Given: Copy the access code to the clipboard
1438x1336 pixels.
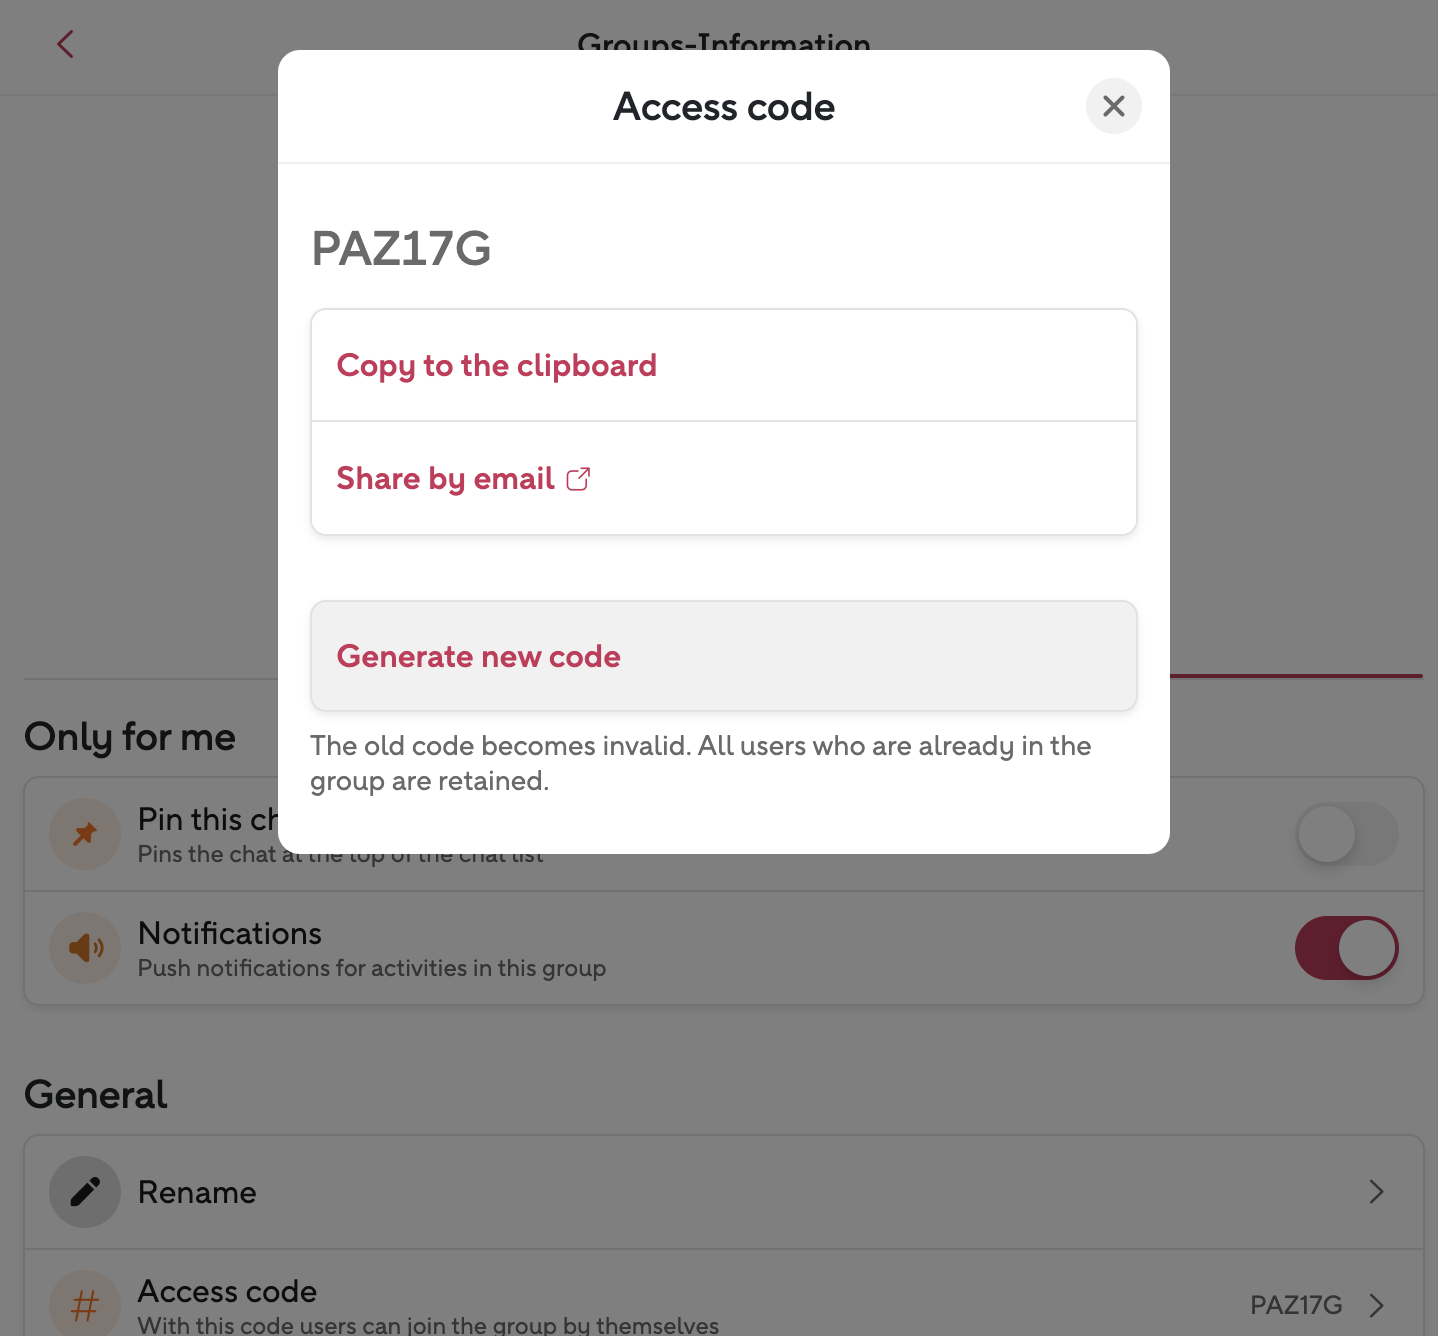Looking at the screenshot, I should click(x=497, y=366).
